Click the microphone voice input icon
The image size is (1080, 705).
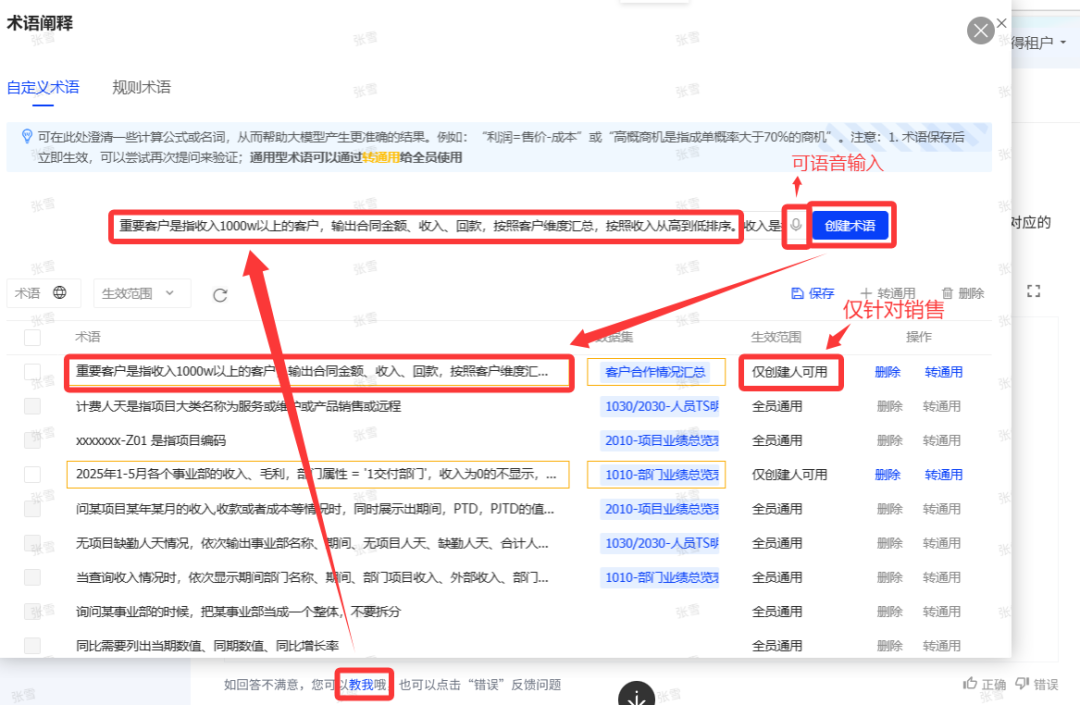(x=796, y=226)
